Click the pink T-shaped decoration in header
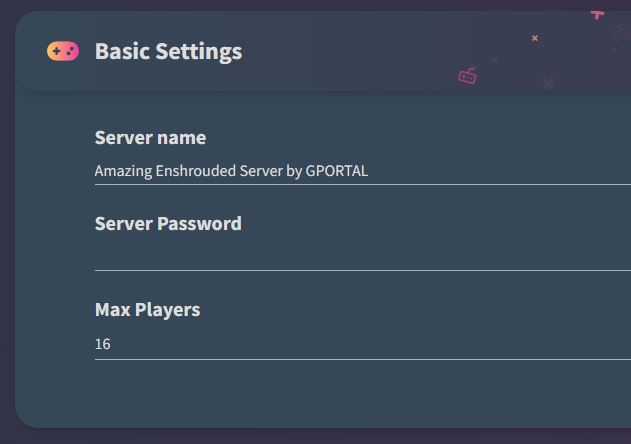 (x=597, y=15)
